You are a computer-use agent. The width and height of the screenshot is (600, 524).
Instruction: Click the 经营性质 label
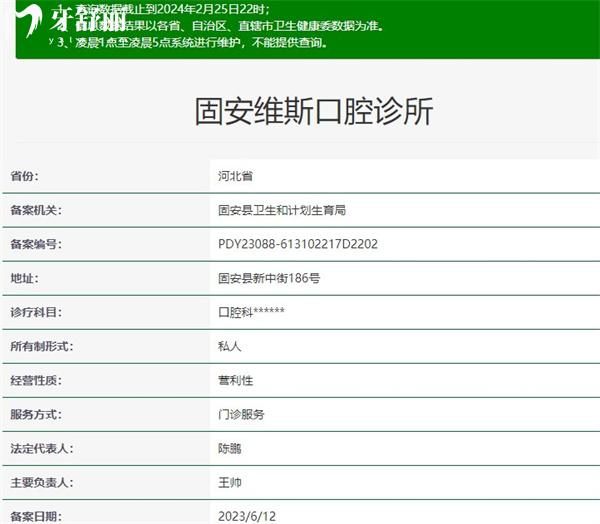point(36,380)
